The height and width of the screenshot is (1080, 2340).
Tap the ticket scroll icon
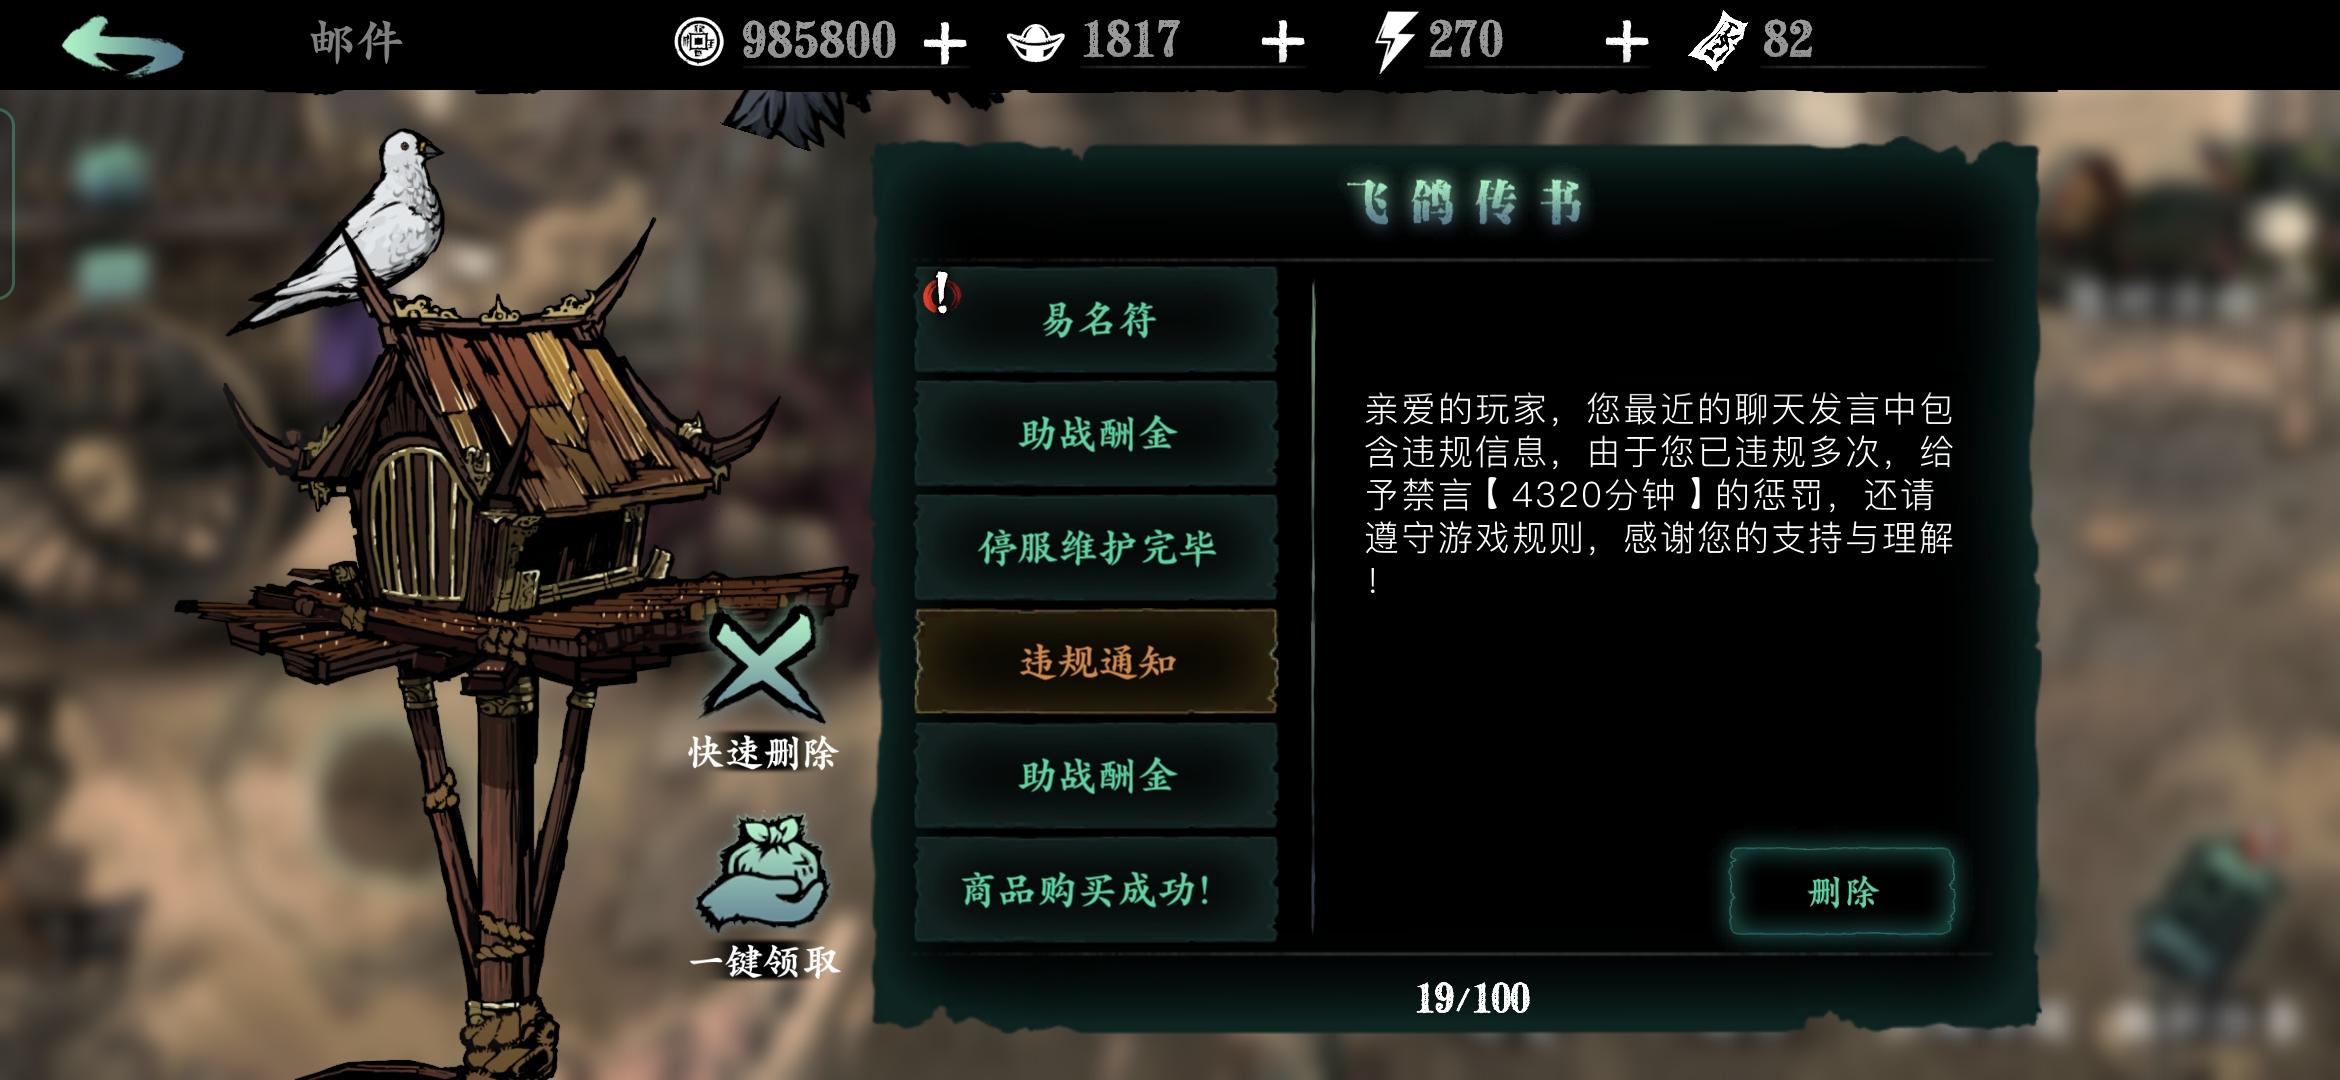tap(1718, 42)
